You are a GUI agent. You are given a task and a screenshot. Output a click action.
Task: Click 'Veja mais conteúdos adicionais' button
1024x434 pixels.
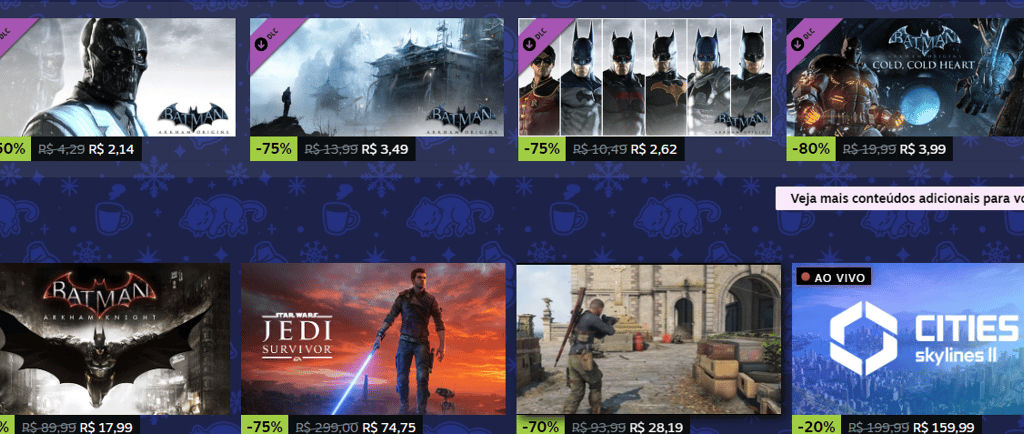point(900,198)
